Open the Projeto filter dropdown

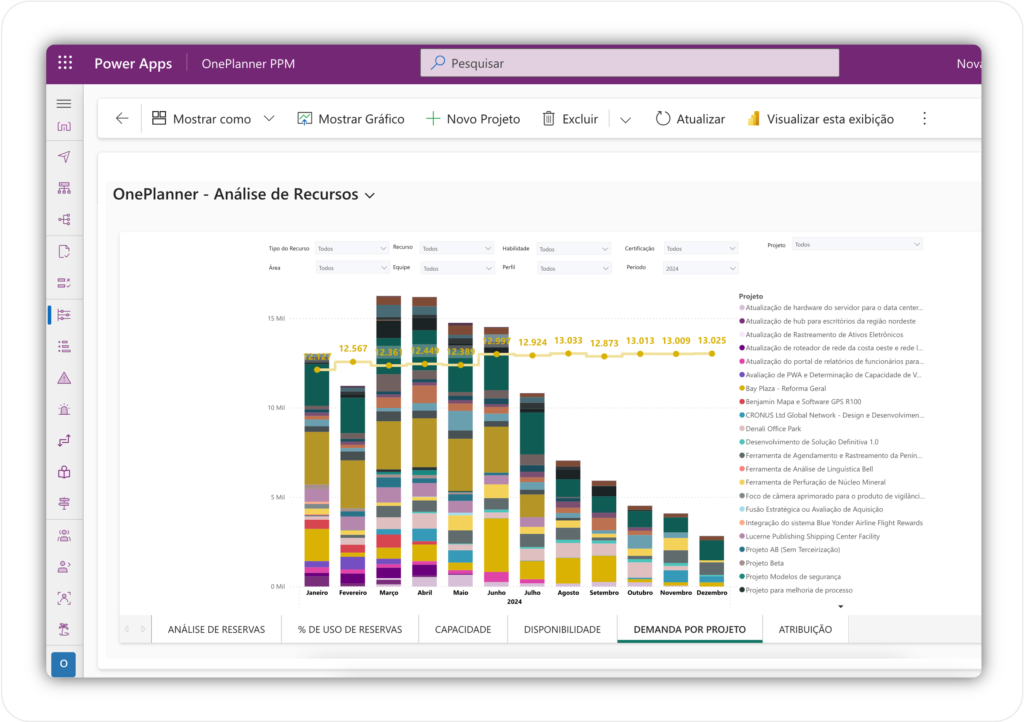click(x=857, y=245)
